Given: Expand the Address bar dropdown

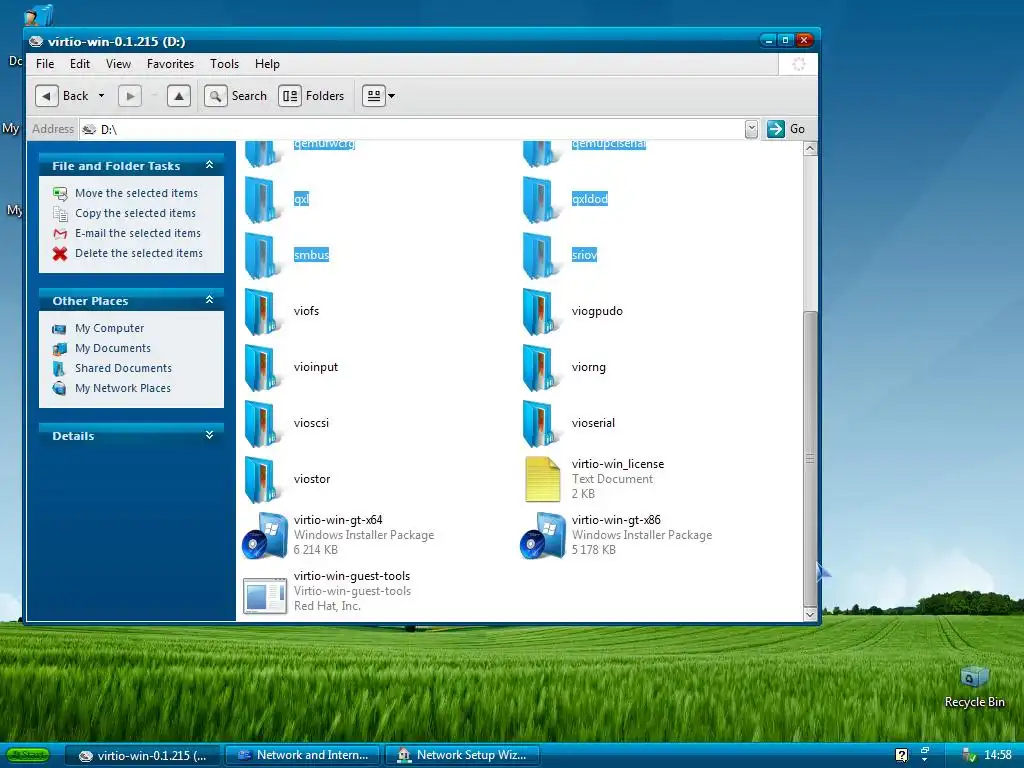Looking at the screenshot, I should click(x=751, y=129).
